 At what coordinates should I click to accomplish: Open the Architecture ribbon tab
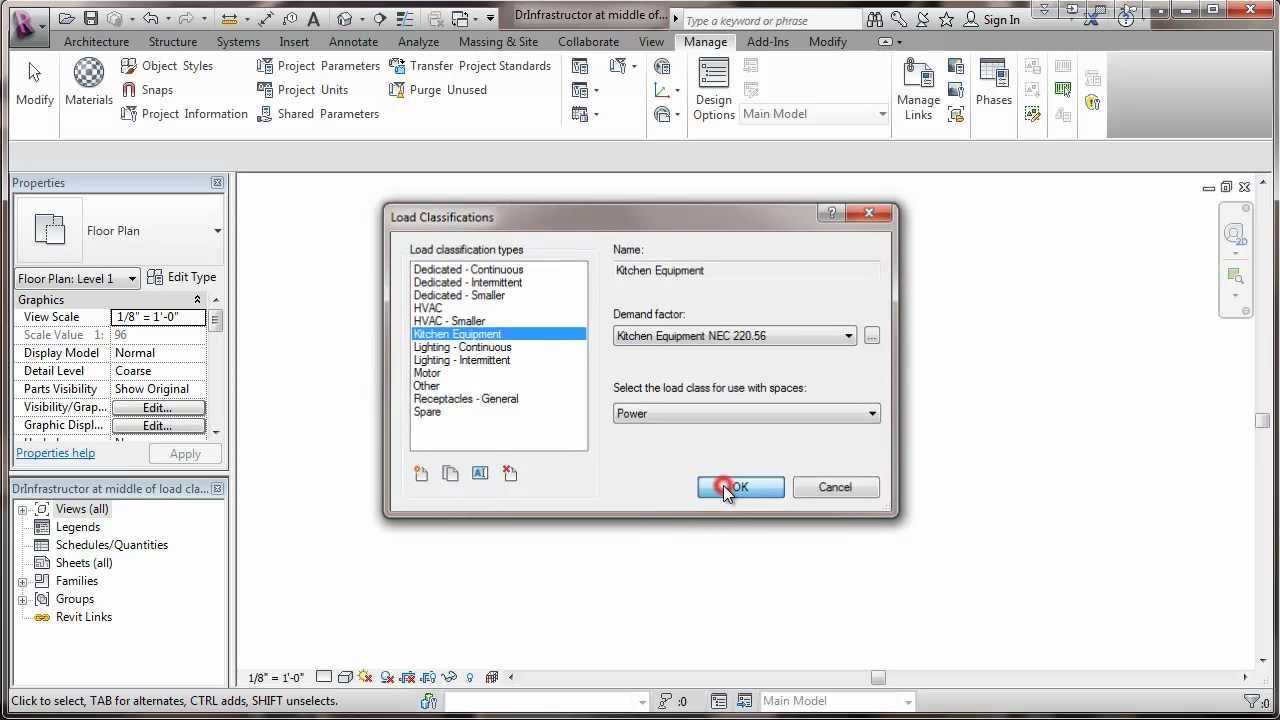point(96,42)
